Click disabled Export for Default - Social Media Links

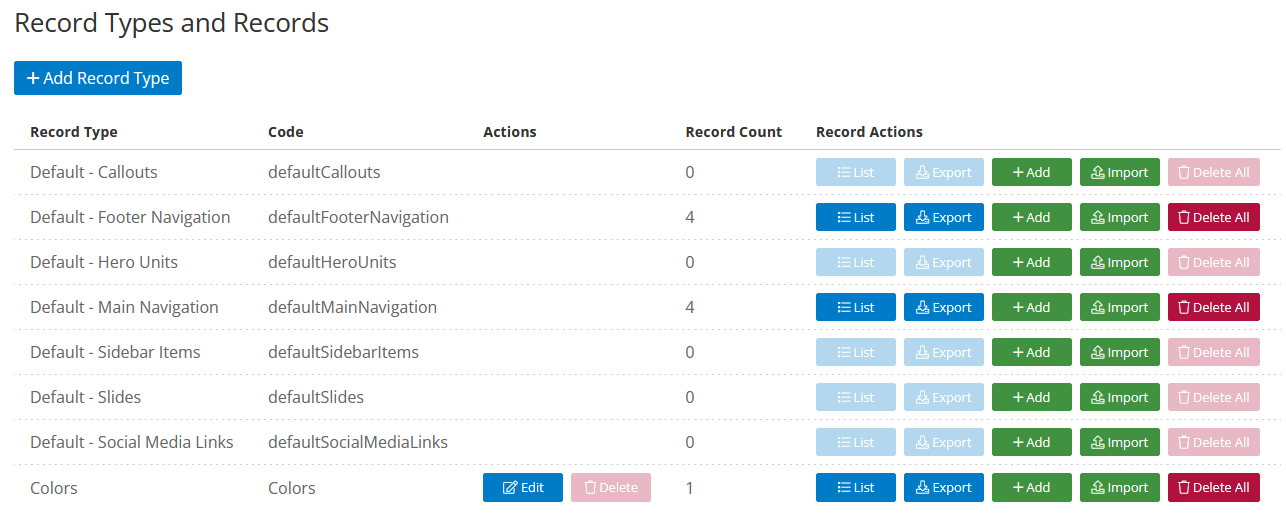click(944, 442)
